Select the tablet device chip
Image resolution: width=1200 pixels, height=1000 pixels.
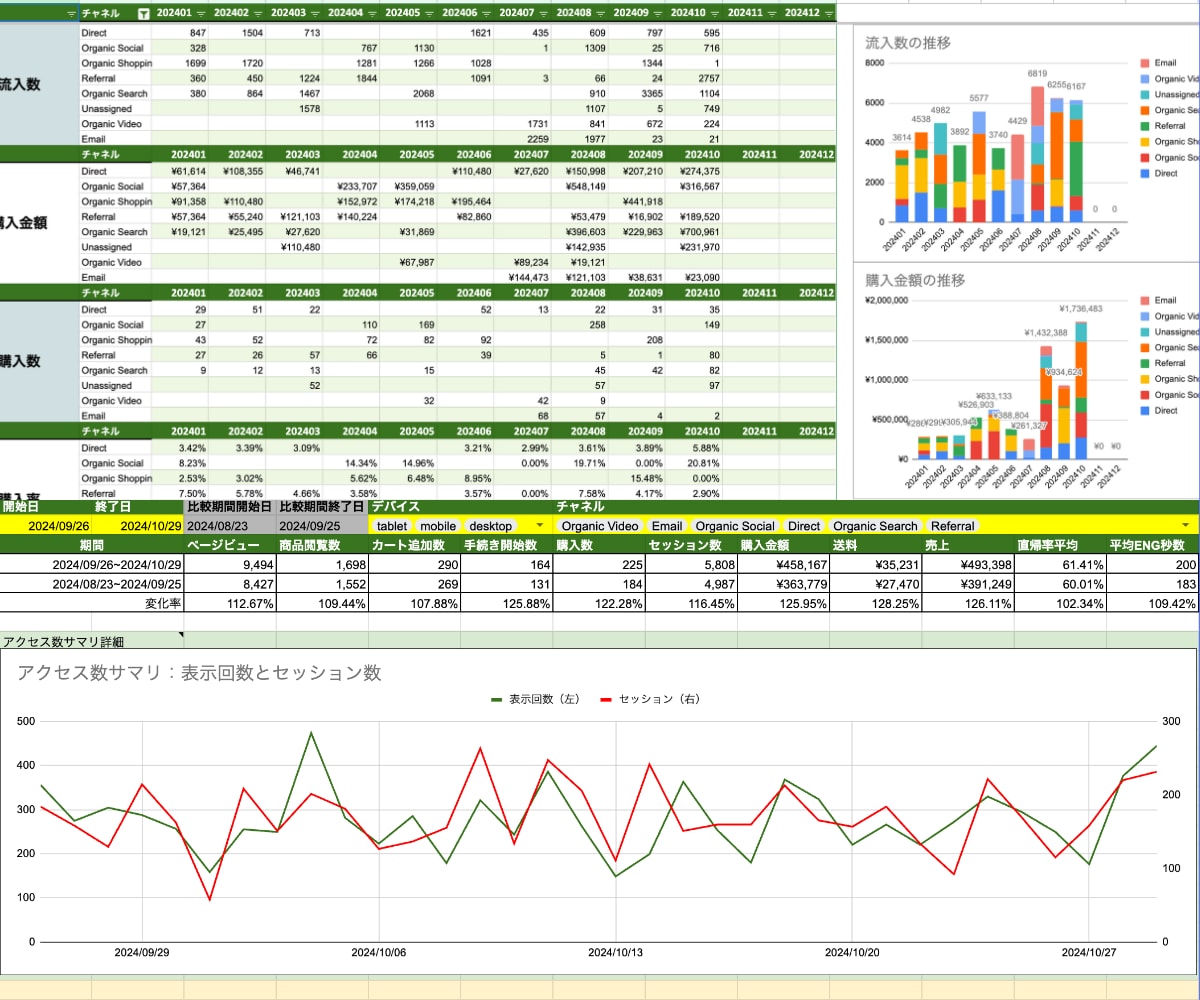pos(392,526)
